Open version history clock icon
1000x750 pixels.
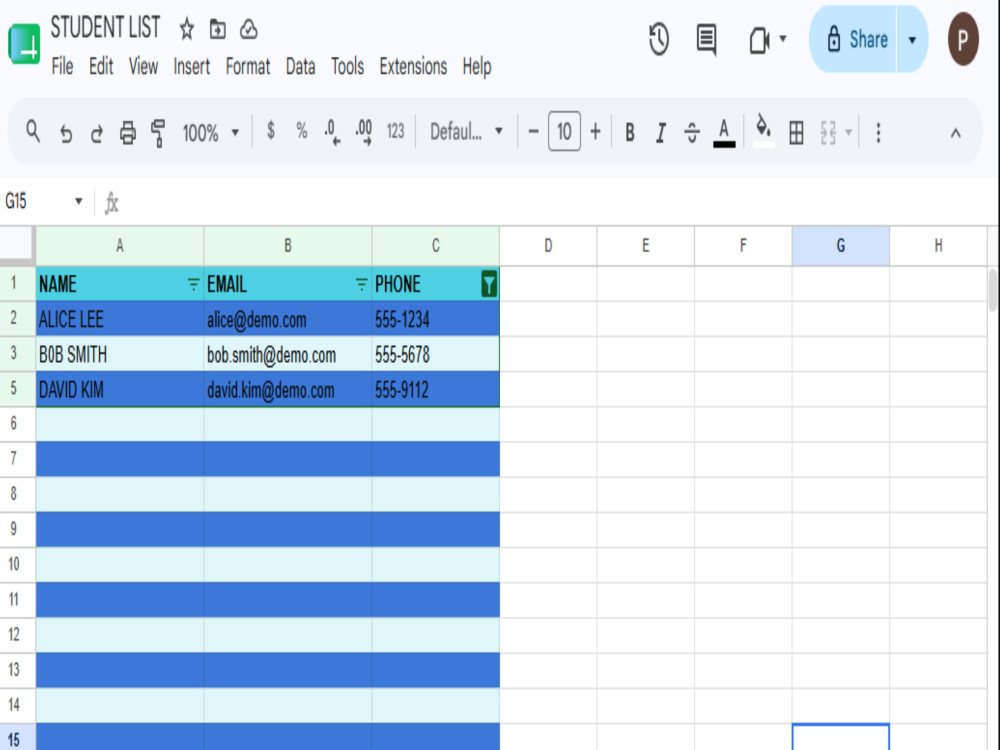tap(659, 40)
